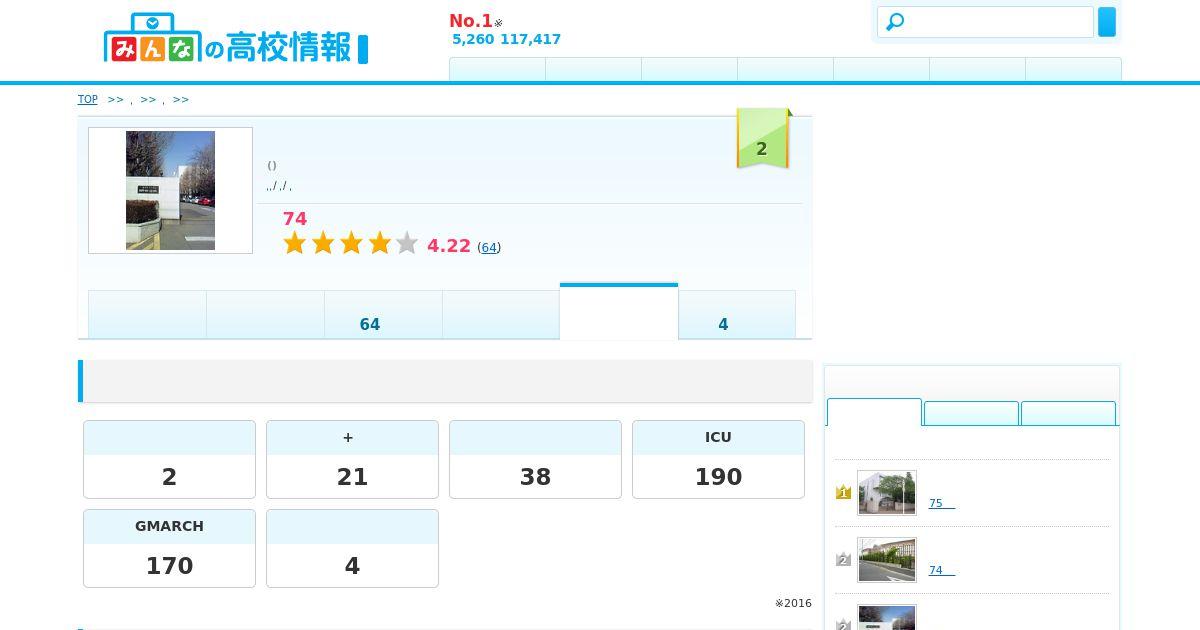The height and width of the screenshot is (630, 1200).
Task: Click the ※2016 footnote text
Action: pos(793,603)
